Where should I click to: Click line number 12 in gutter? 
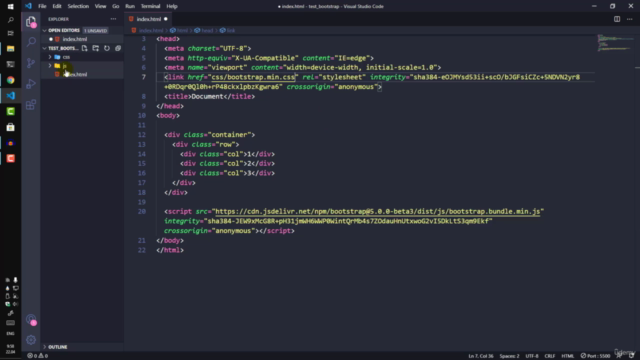click(142, 135)
